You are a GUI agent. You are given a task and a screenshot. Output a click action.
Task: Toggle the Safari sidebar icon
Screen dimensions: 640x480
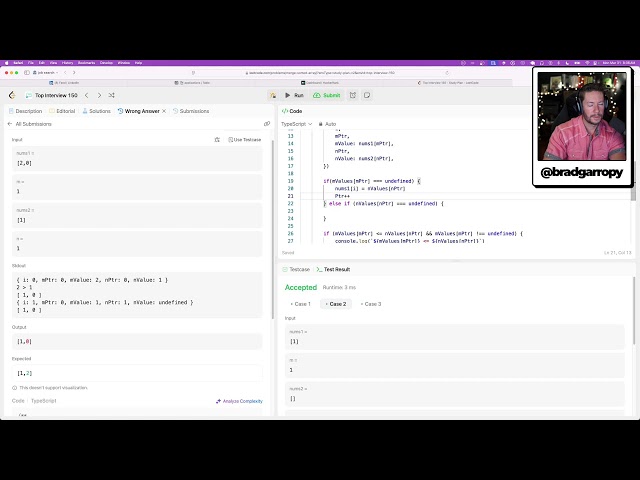click(27, 73)
